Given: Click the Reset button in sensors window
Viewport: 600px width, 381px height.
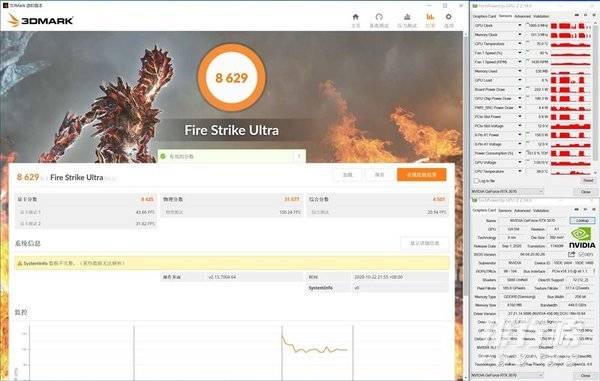Looking at the screenshot, I should [x=588, y=180].
